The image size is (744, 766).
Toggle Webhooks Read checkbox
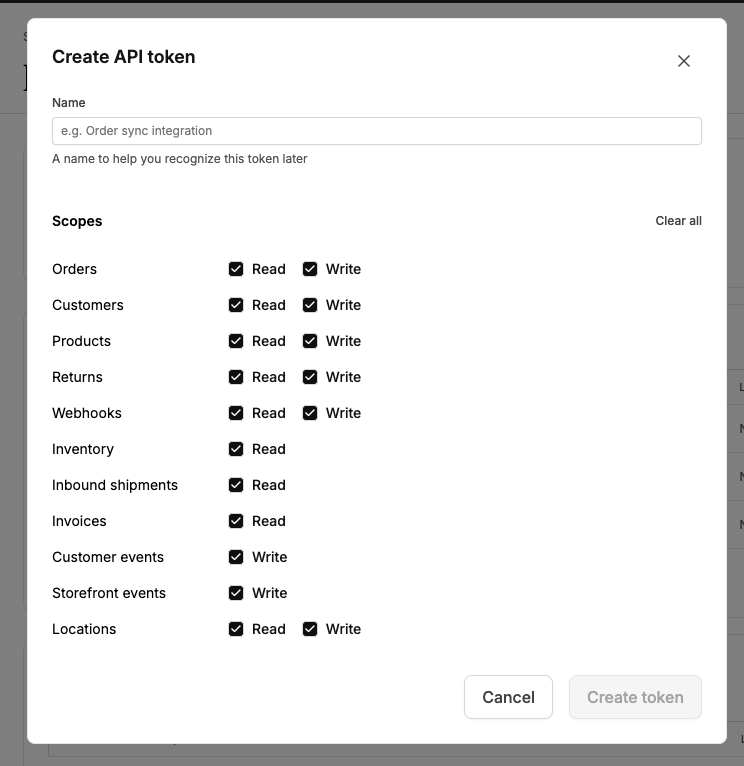[x=236, y=413]
